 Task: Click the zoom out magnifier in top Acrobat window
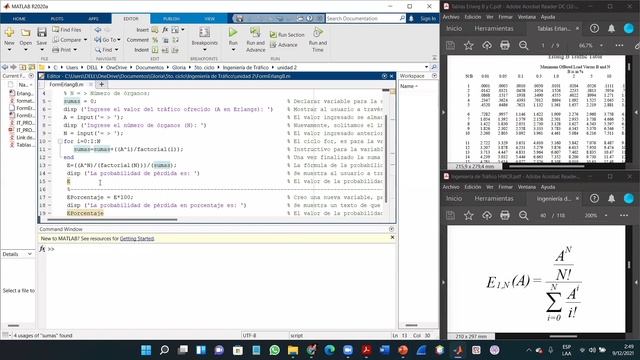pos(524,45)
